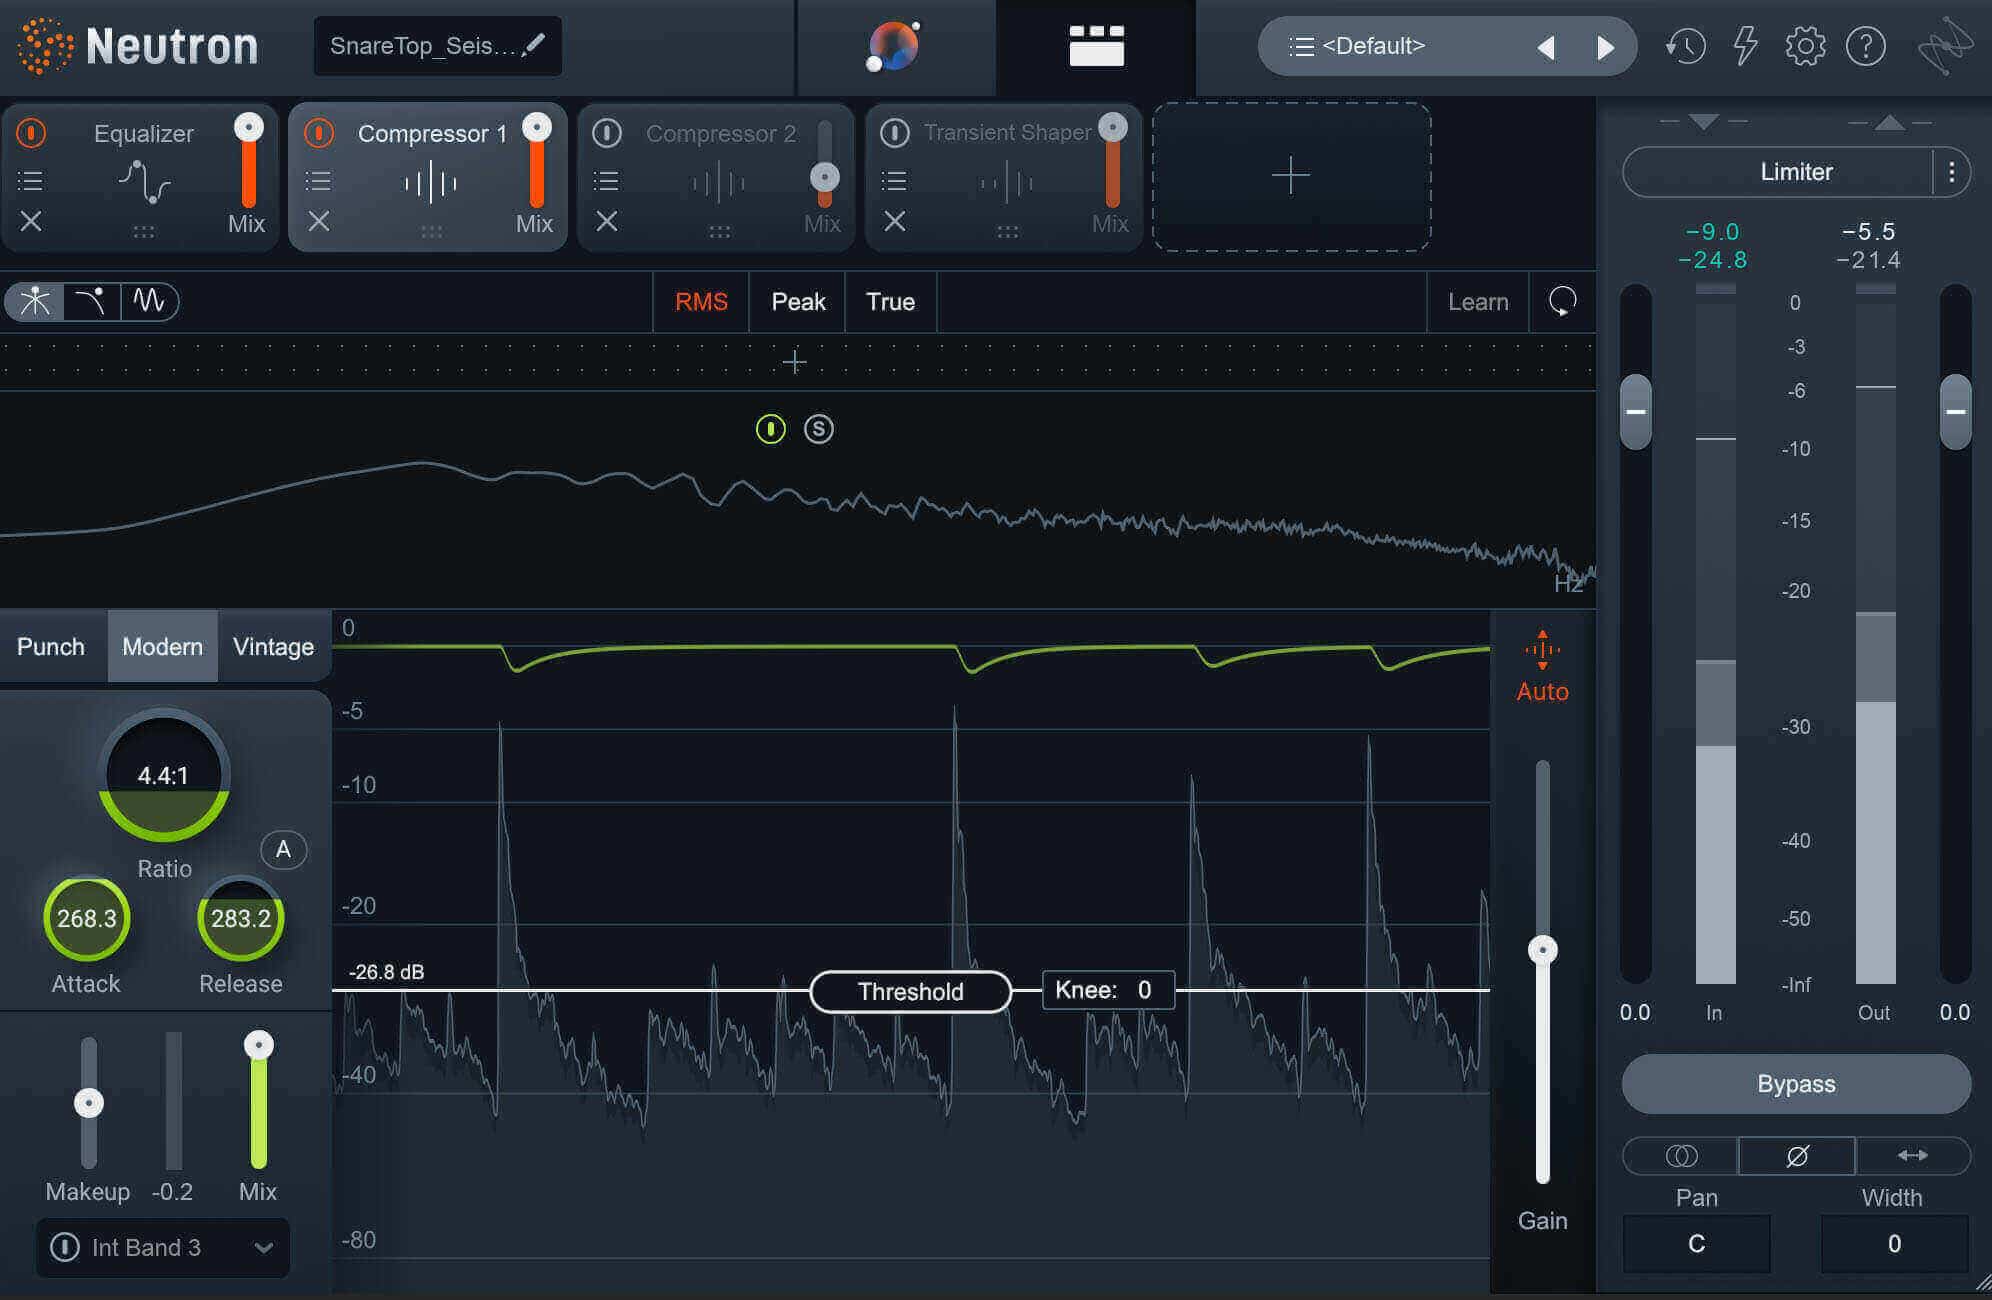This screenshot has width=1992, height=1300.
Task: Click the Limiter button
Action: [1780, 172]
